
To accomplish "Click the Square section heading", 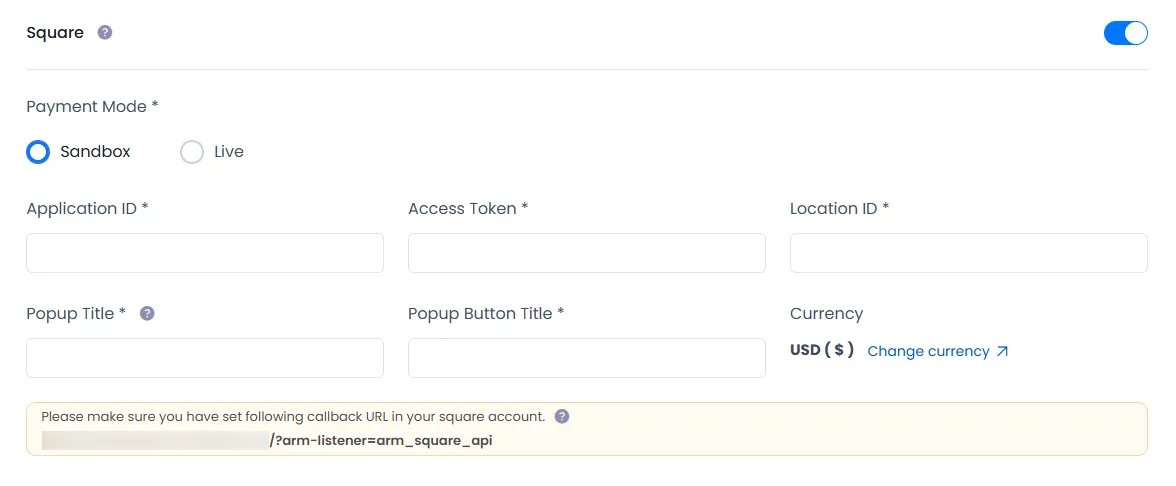I will click(55, 33).
